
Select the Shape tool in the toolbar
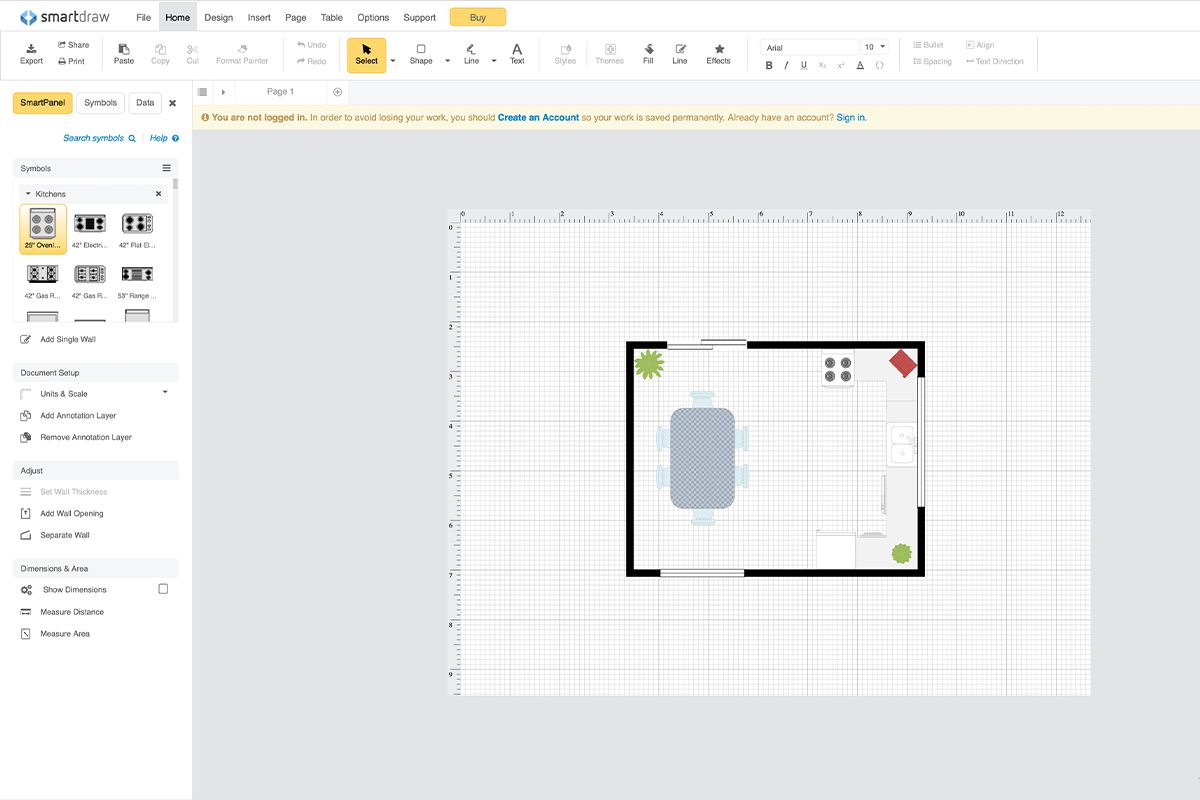coord(420,53)
